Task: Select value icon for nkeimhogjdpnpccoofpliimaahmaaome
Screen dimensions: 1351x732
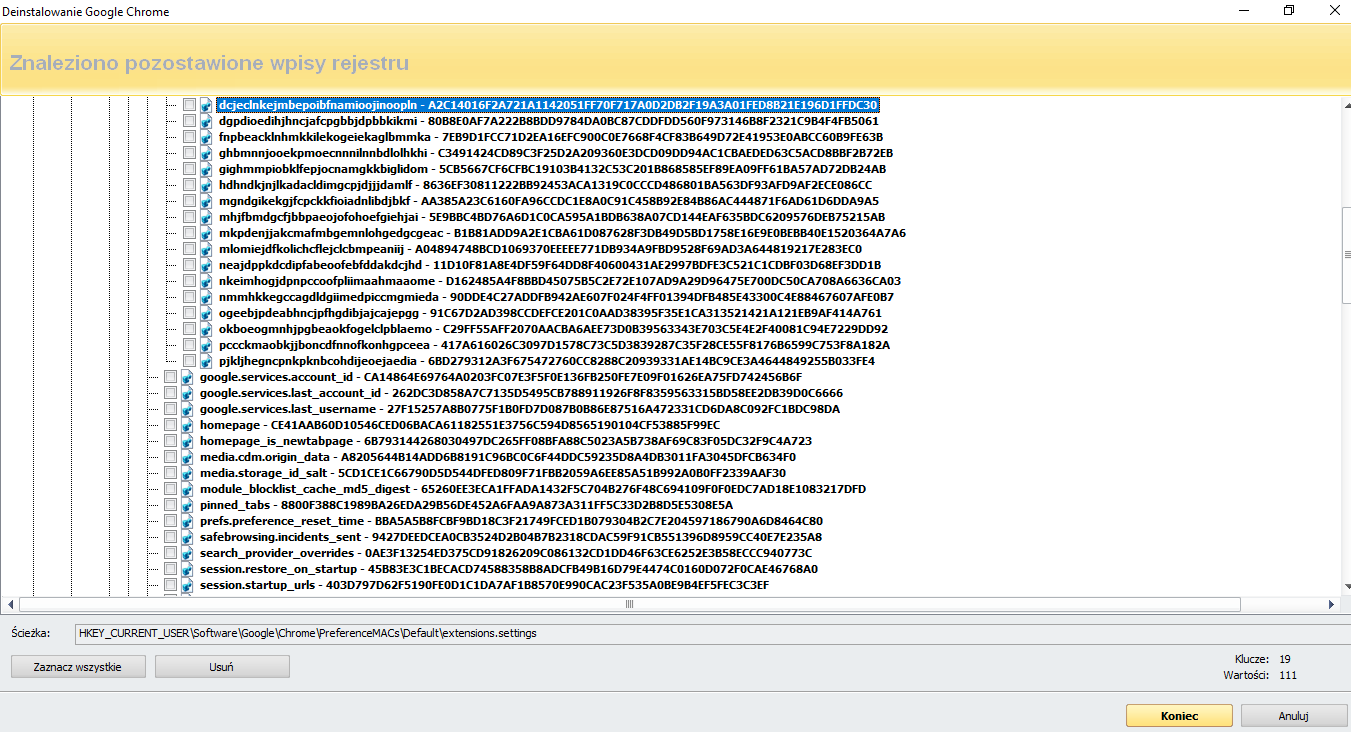Action: point(206,281)
